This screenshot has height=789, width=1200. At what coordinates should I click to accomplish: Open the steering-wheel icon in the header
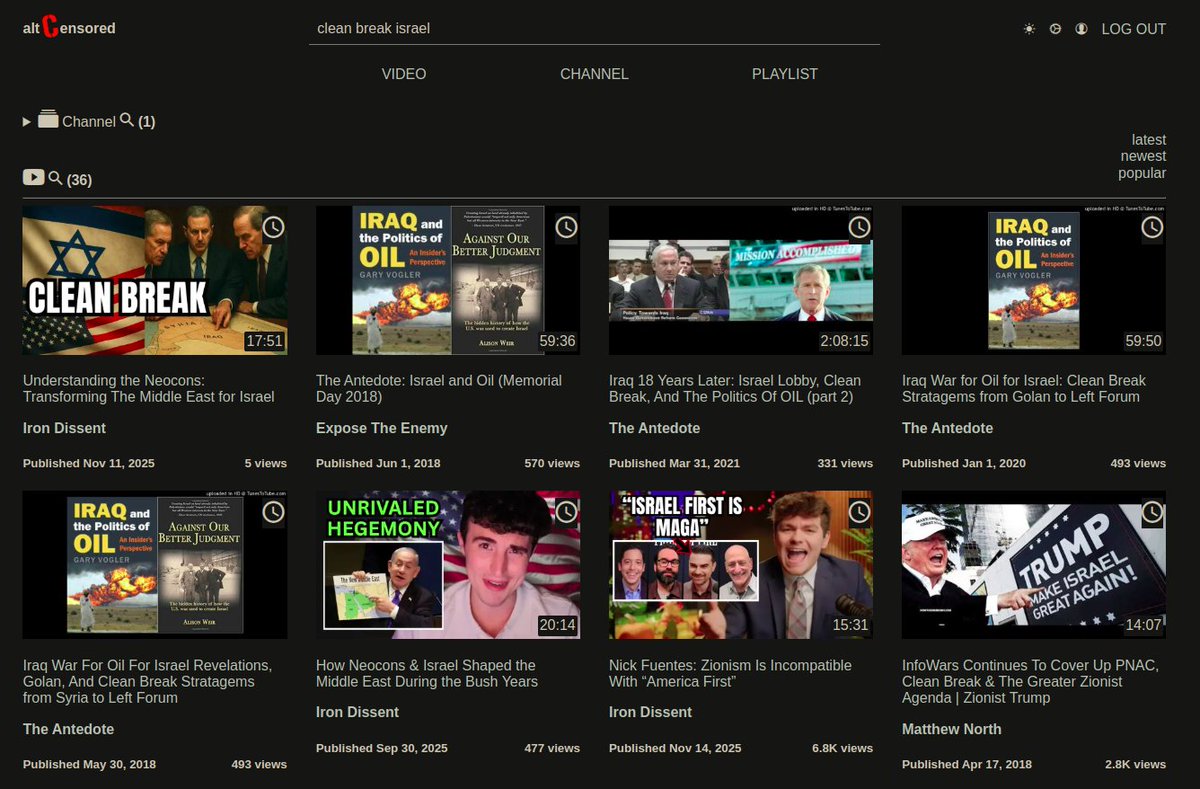point(1055,29)
